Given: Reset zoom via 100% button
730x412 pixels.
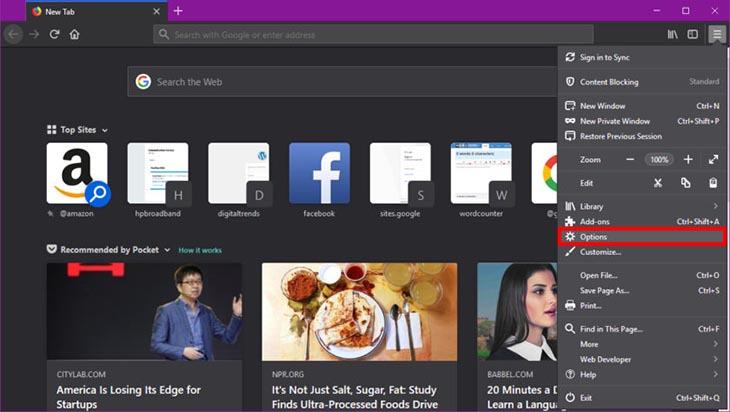Looking at the screenshot, I should click(x=659, y=160).
